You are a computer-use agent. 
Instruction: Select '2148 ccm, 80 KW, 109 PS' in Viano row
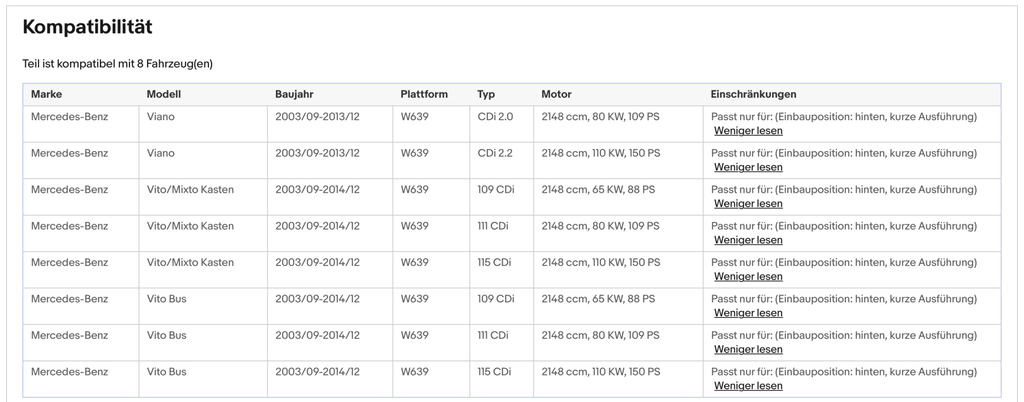coord(600,117)
